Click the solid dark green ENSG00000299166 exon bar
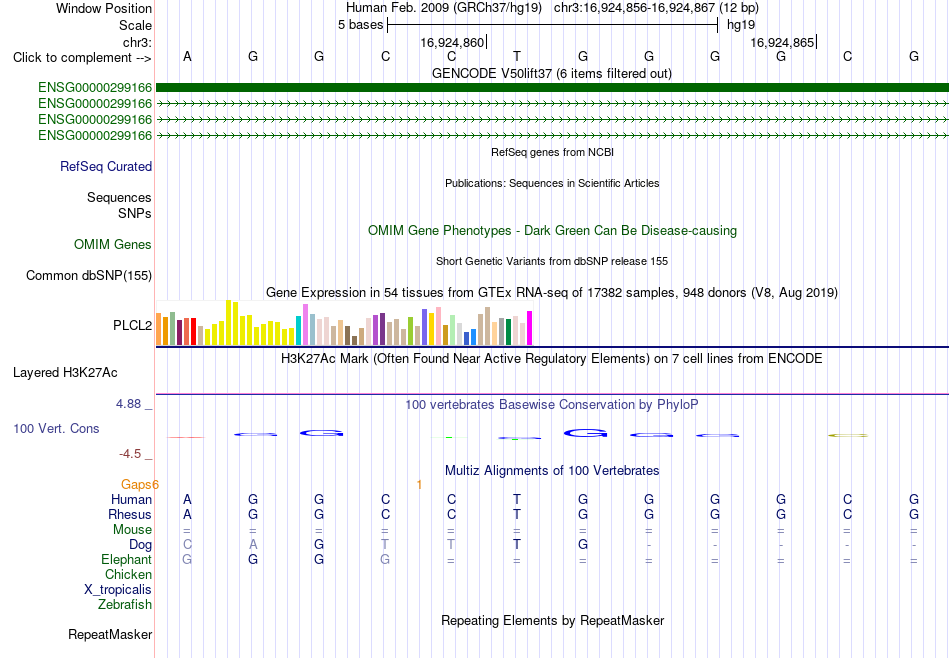This screenshot has width=950, height=658. coord(552,87)
